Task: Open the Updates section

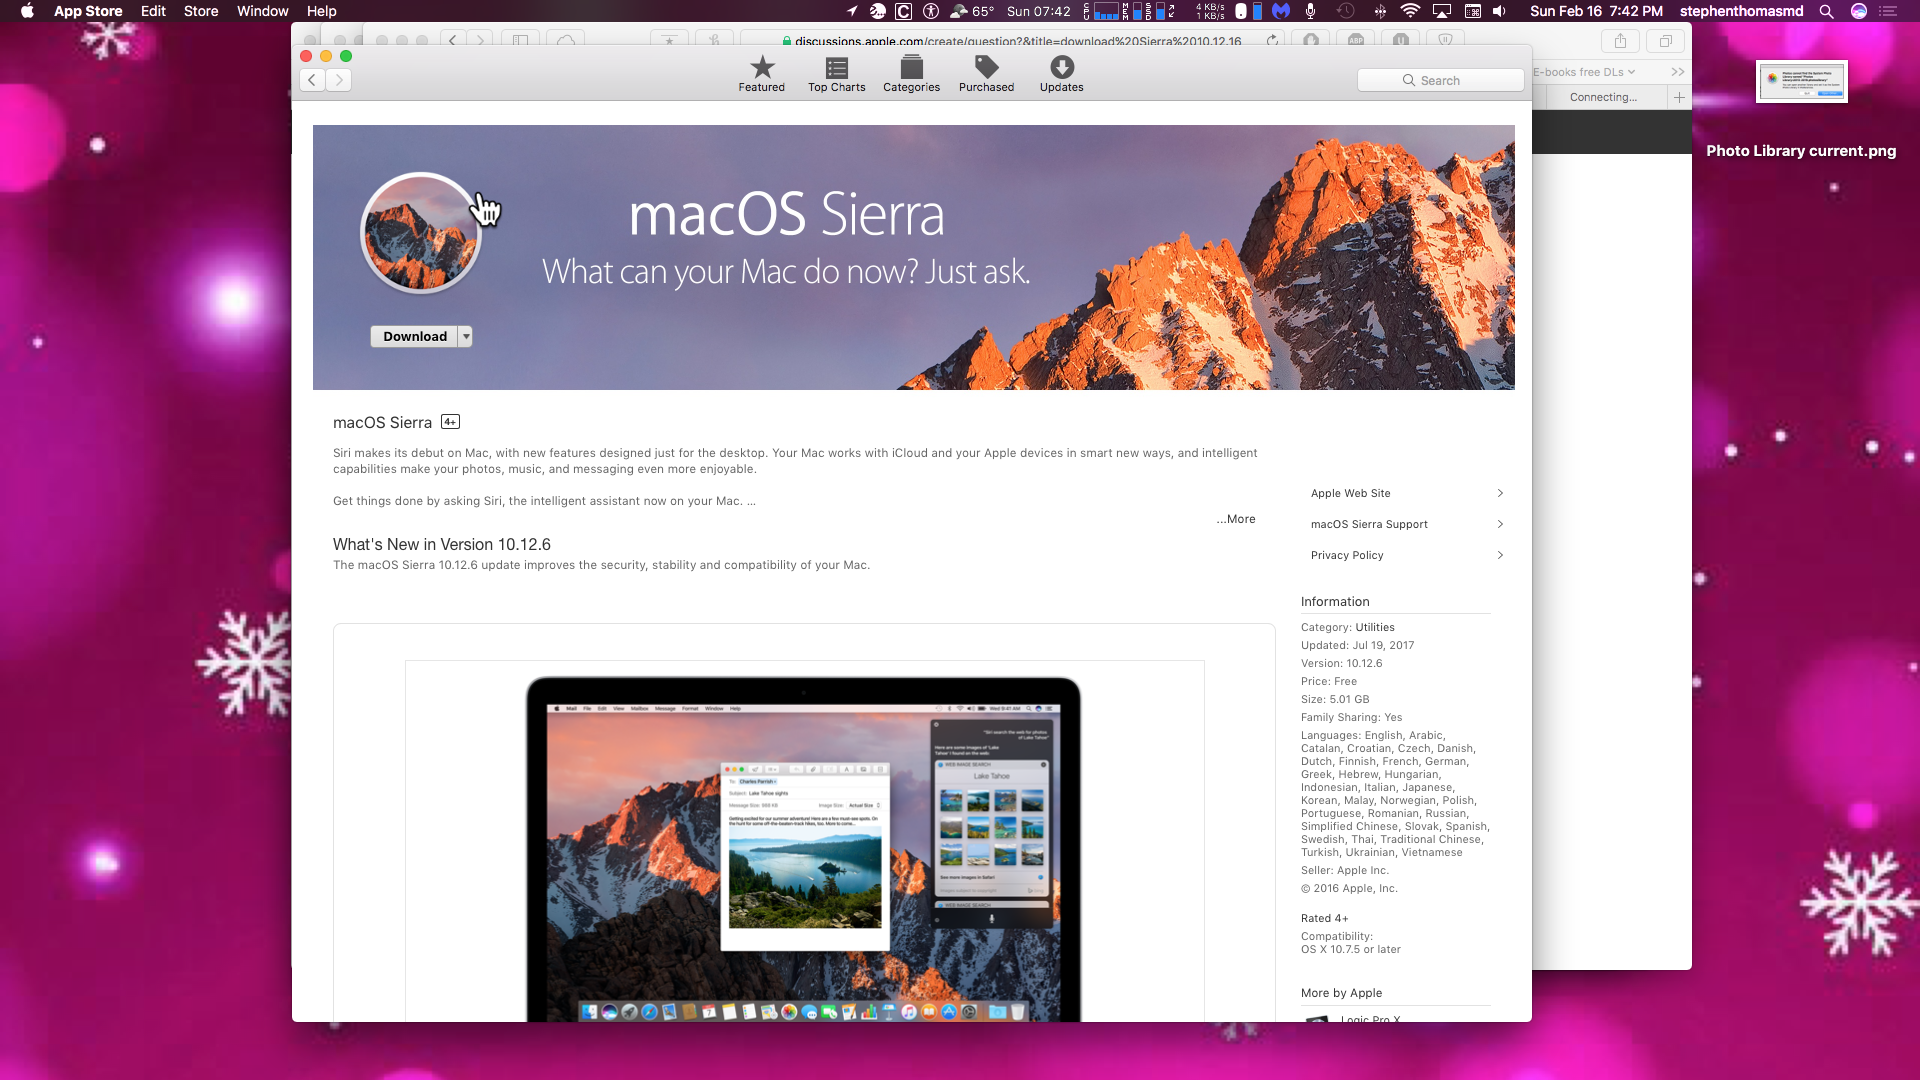Action: (1061, 74)
